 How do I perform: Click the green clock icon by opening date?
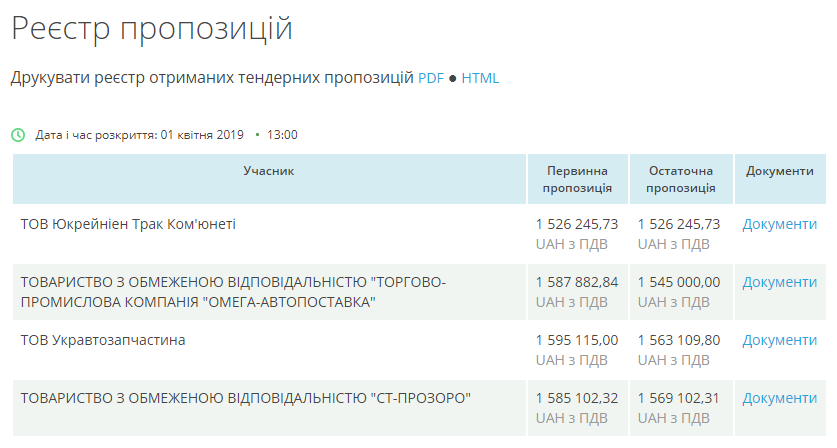pyautogui.click(x=17, y=134)
